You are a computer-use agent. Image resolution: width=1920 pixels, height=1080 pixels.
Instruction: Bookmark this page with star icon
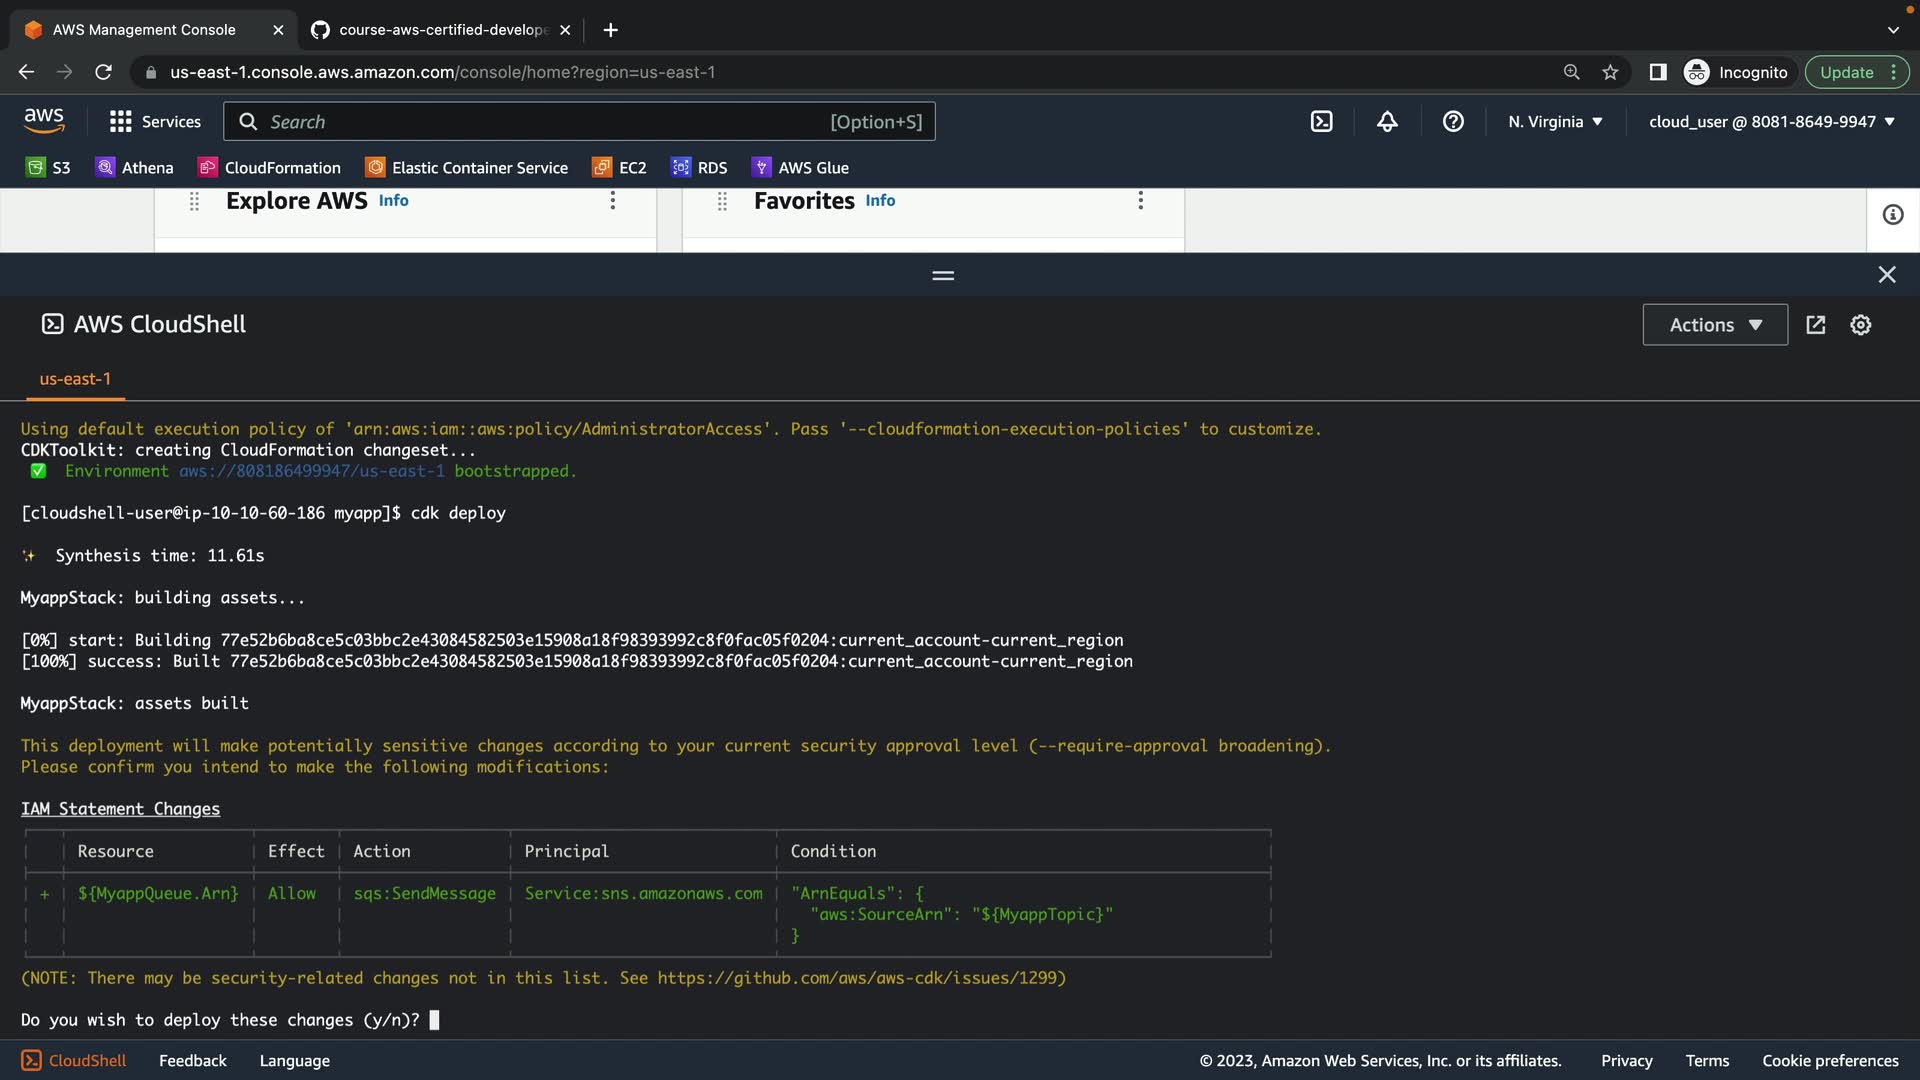click(x=1610, y=72)
